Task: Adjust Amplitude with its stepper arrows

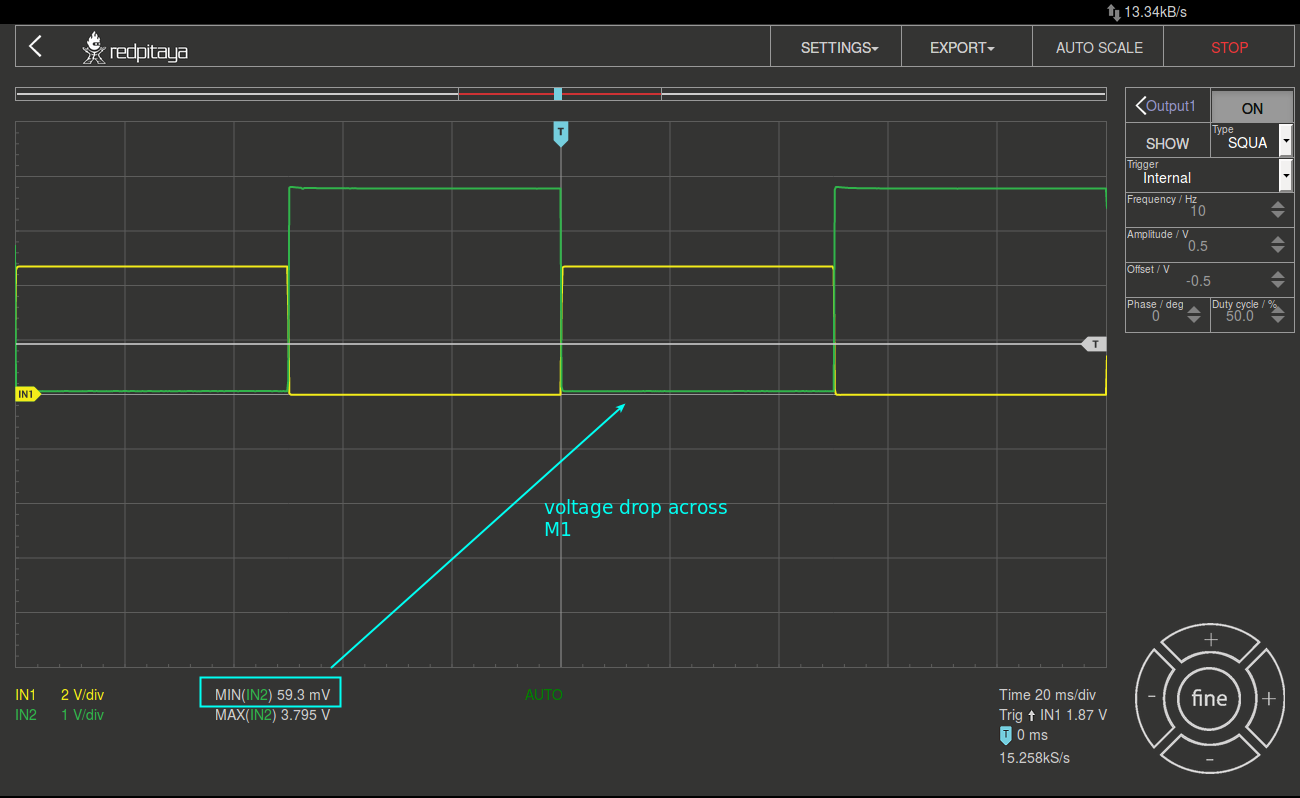Action: (1278, 245)
